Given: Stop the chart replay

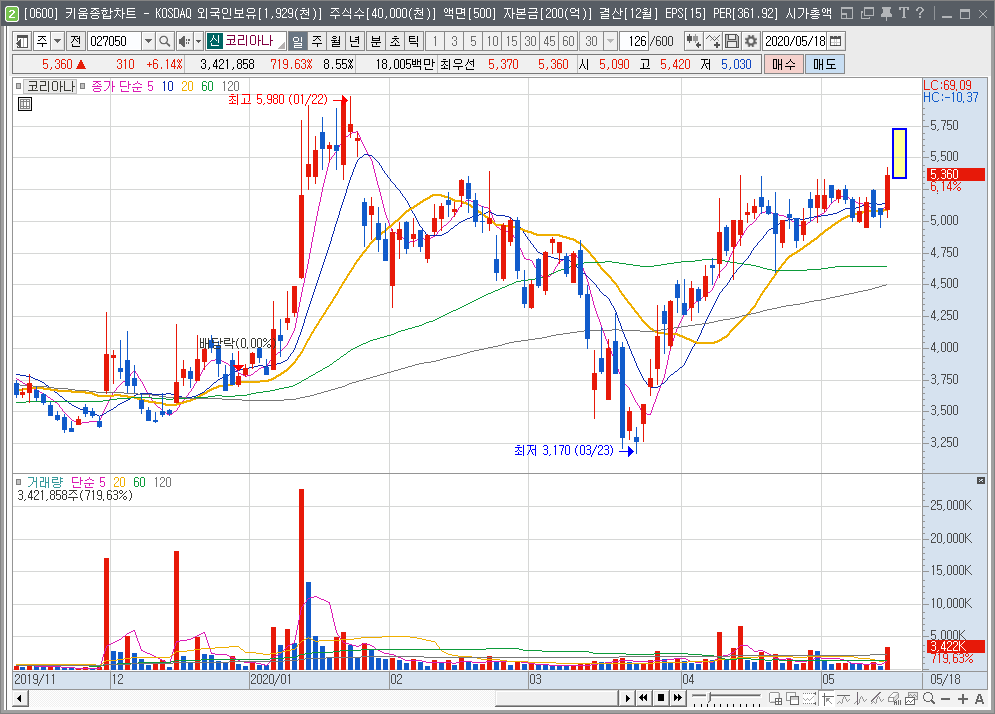Looking at the screenshot, I should click(661, 698).
